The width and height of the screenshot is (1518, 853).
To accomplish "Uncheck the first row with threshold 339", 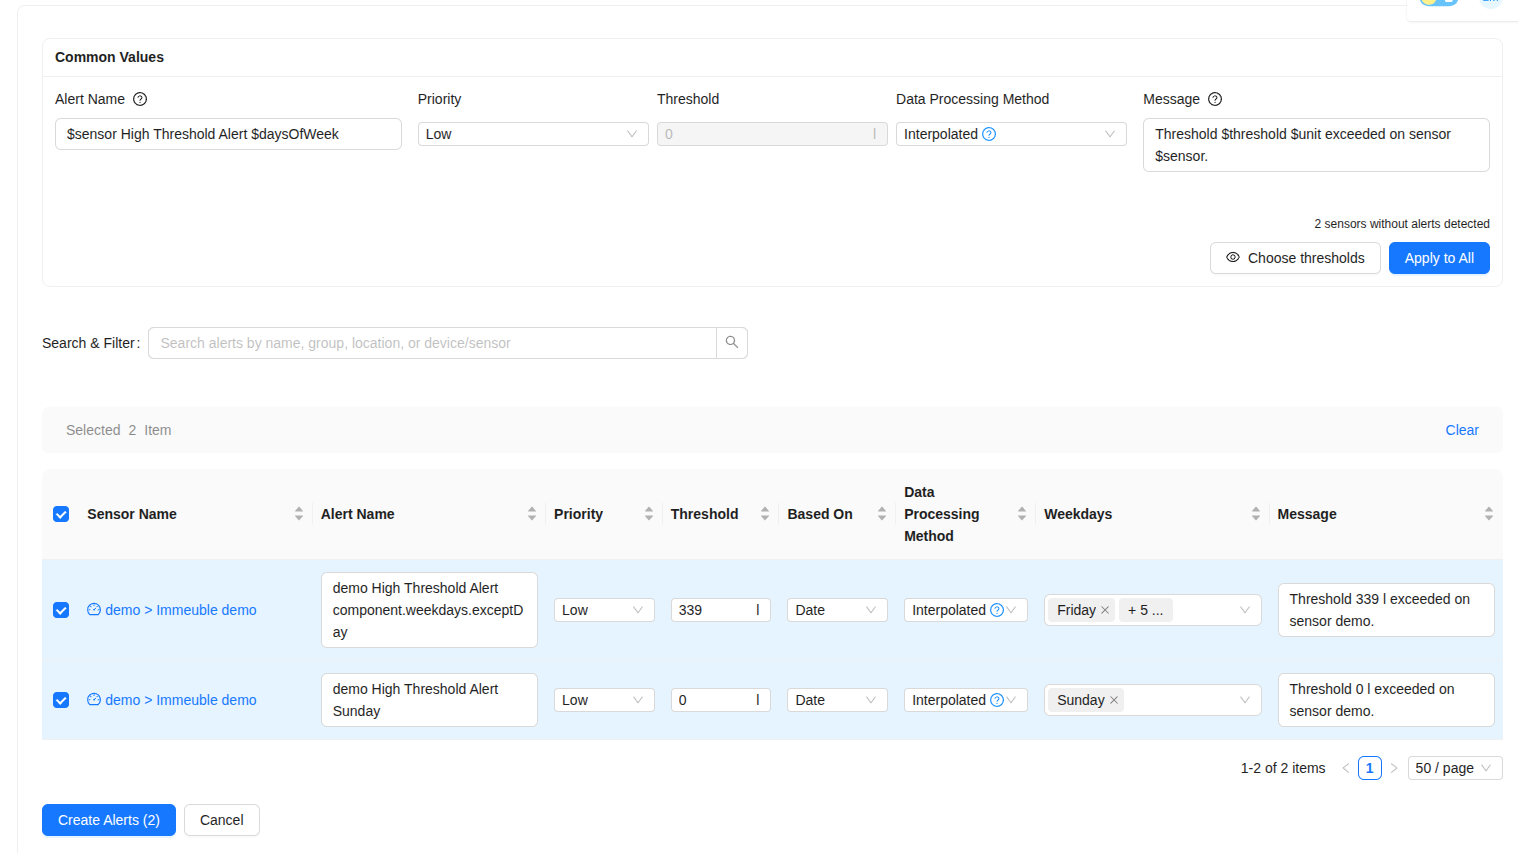I will [61, 610].
